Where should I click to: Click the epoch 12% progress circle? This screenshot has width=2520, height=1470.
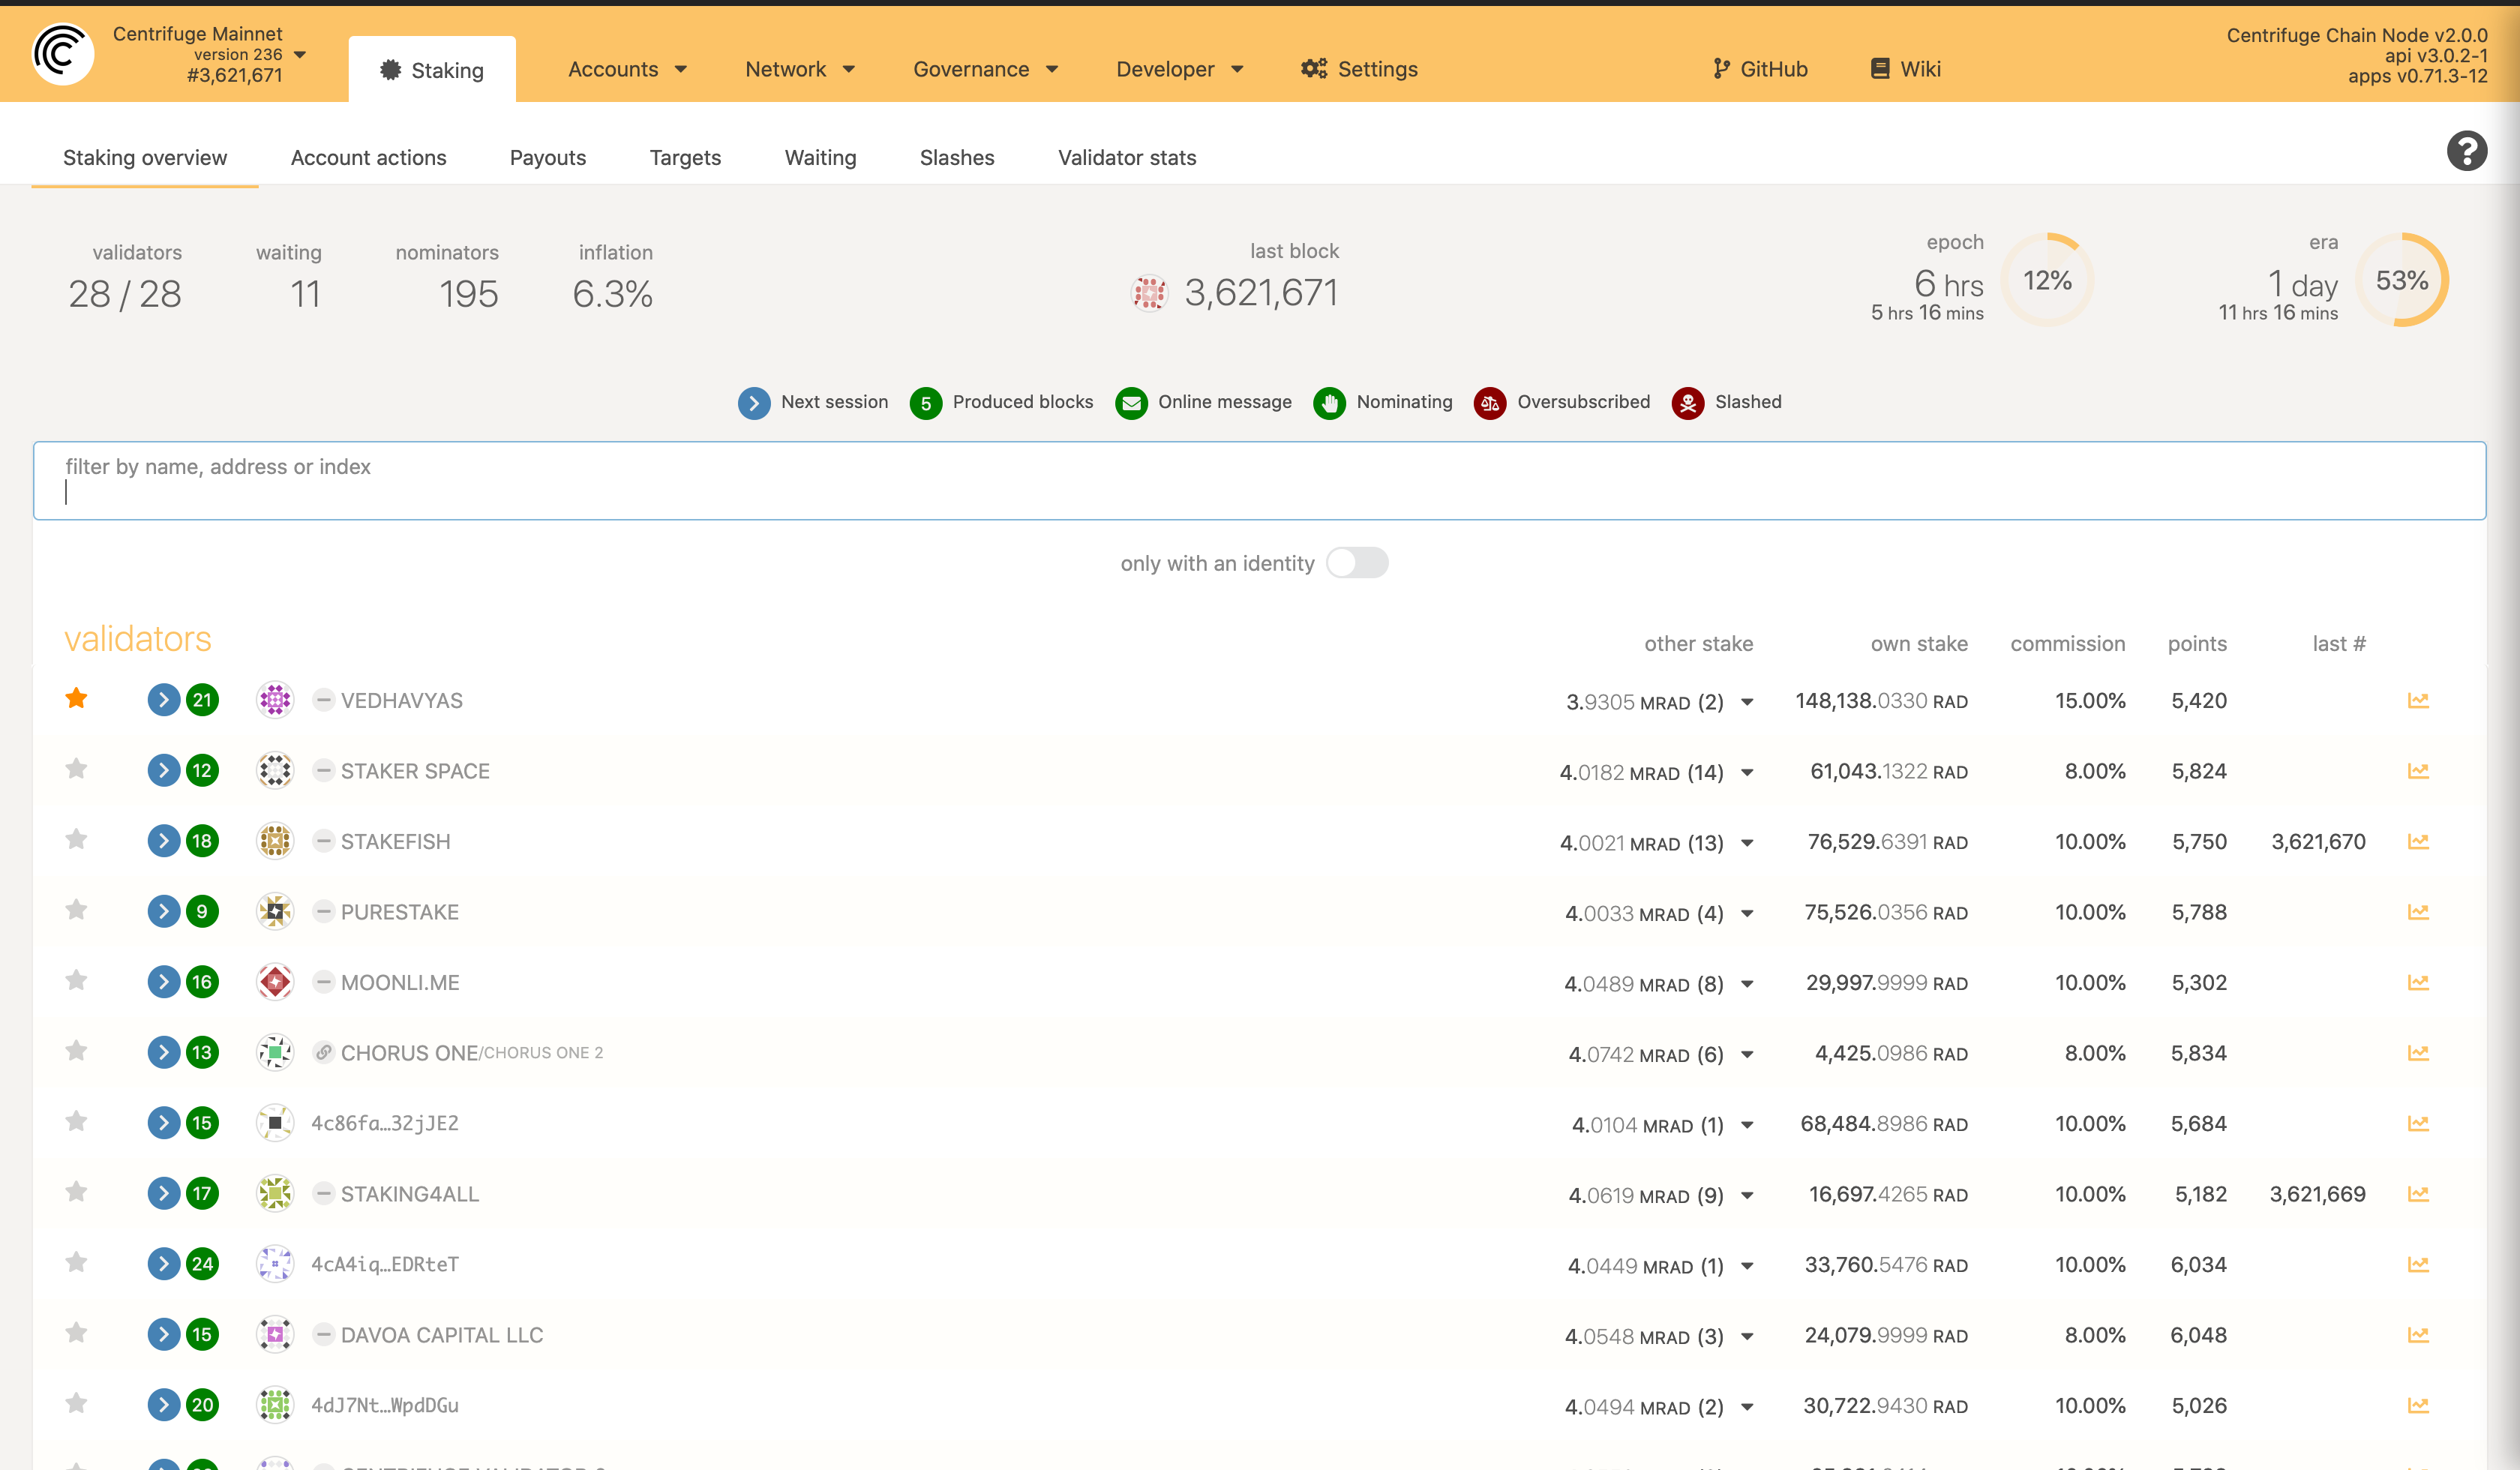pos(2047,280)
